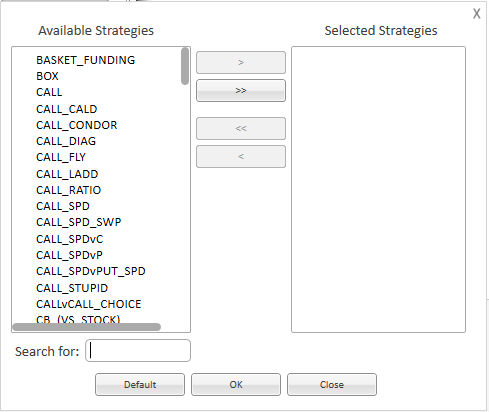Click the vertical scrollbar of Available Strategies

pos(185,66)
